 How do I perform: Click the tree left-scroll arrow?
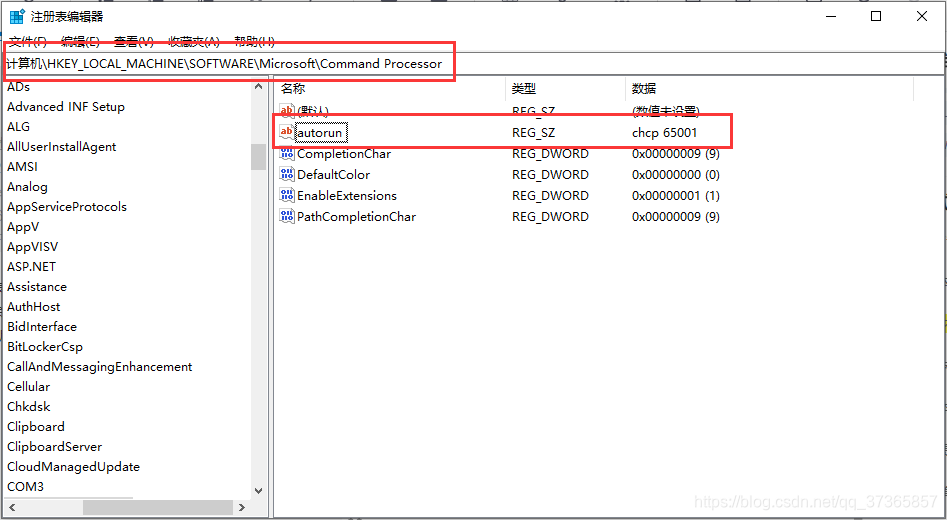[11, 507]
